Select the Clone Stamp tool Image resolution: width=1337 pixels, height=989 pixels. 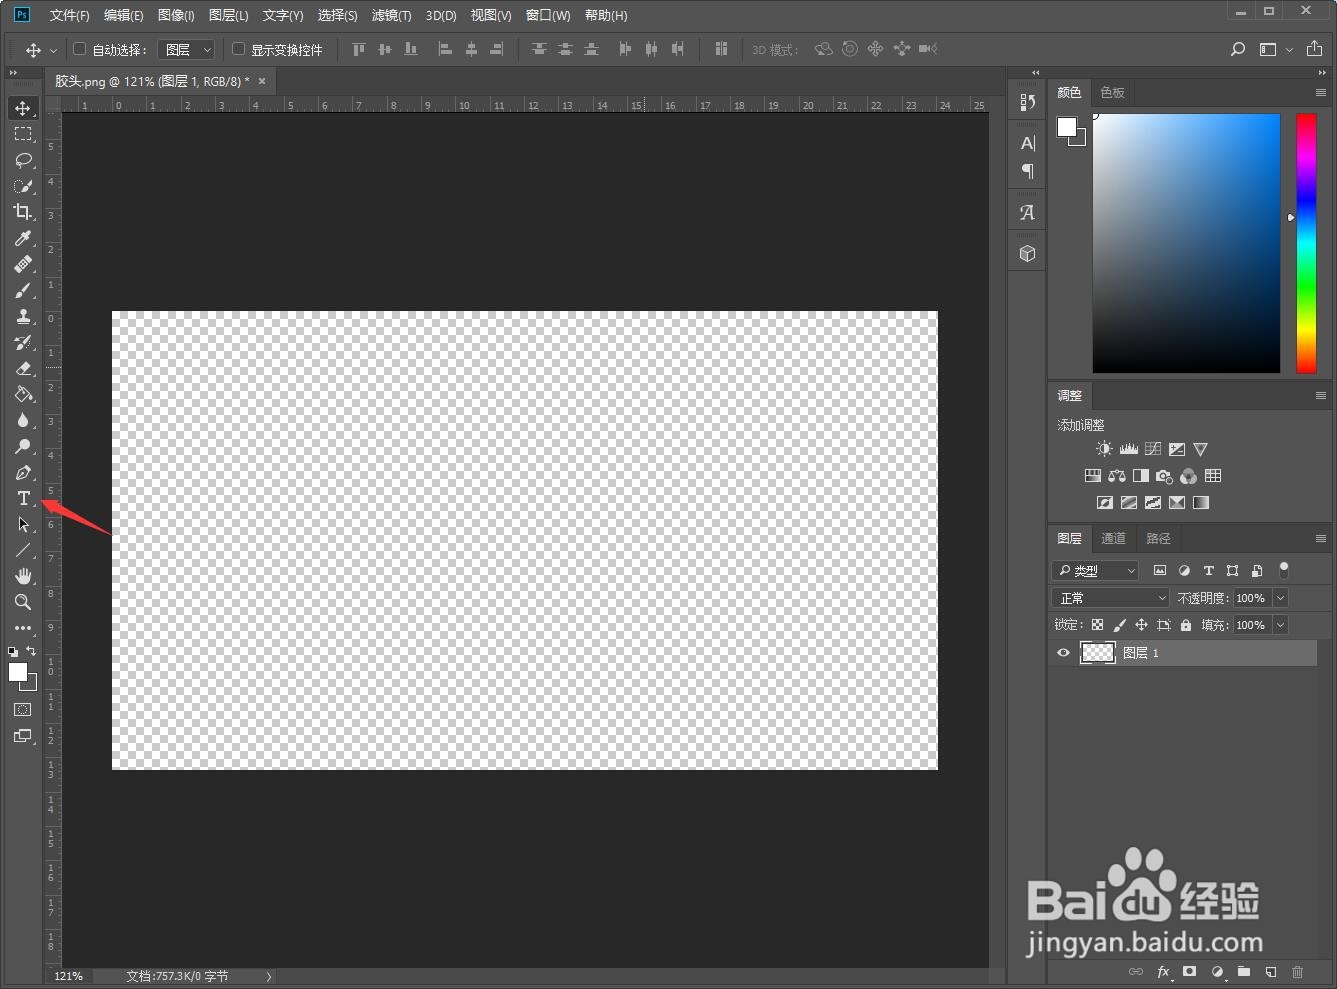(x=23, y=316)
